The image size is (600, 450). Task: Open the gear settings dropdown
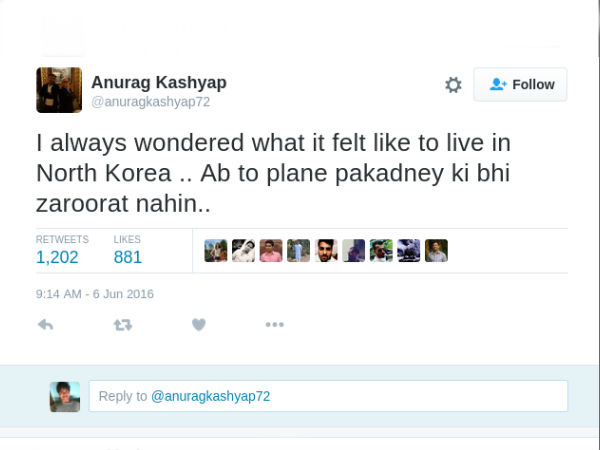[453, 85]
